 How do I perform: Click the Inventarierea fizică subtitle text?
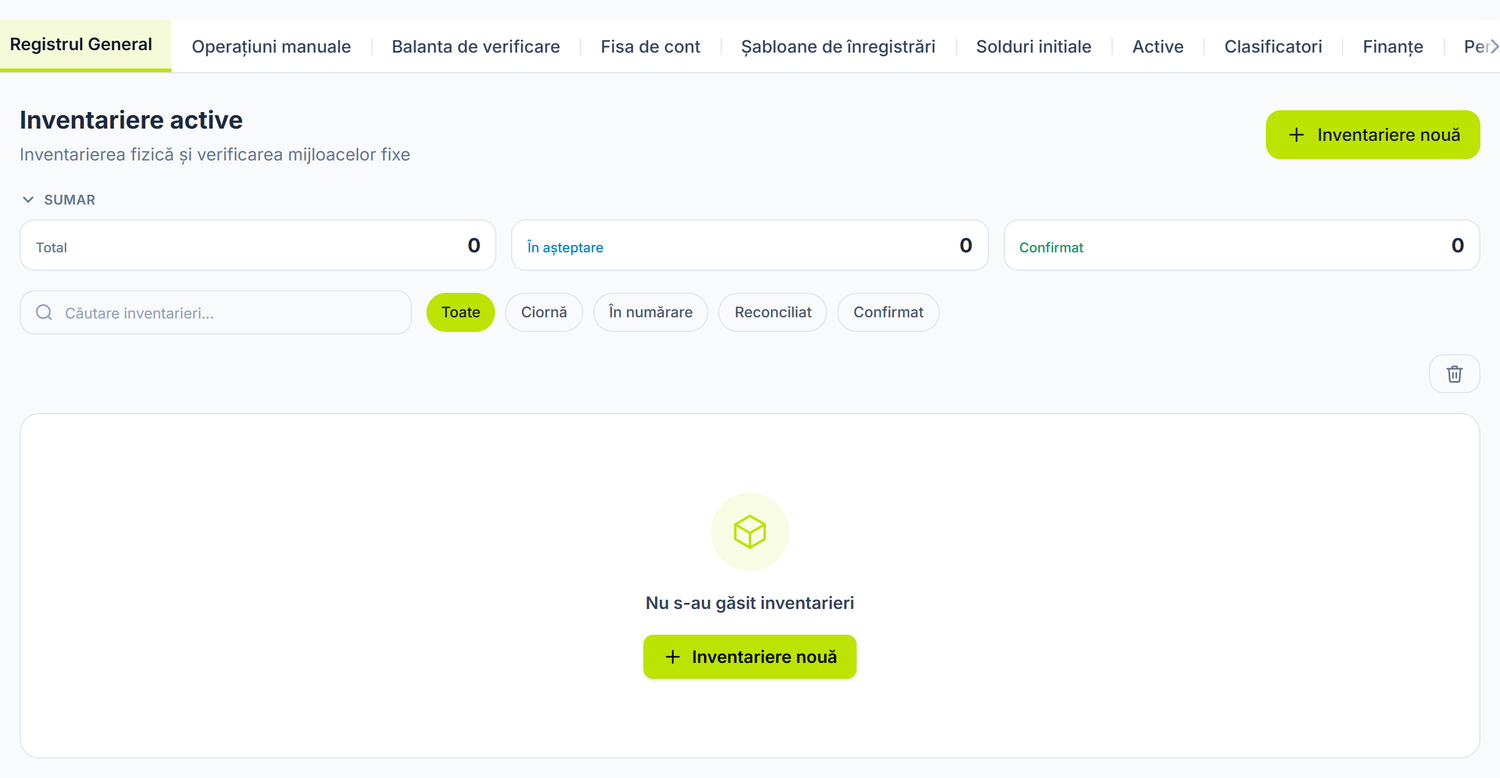tap(215, 155)
